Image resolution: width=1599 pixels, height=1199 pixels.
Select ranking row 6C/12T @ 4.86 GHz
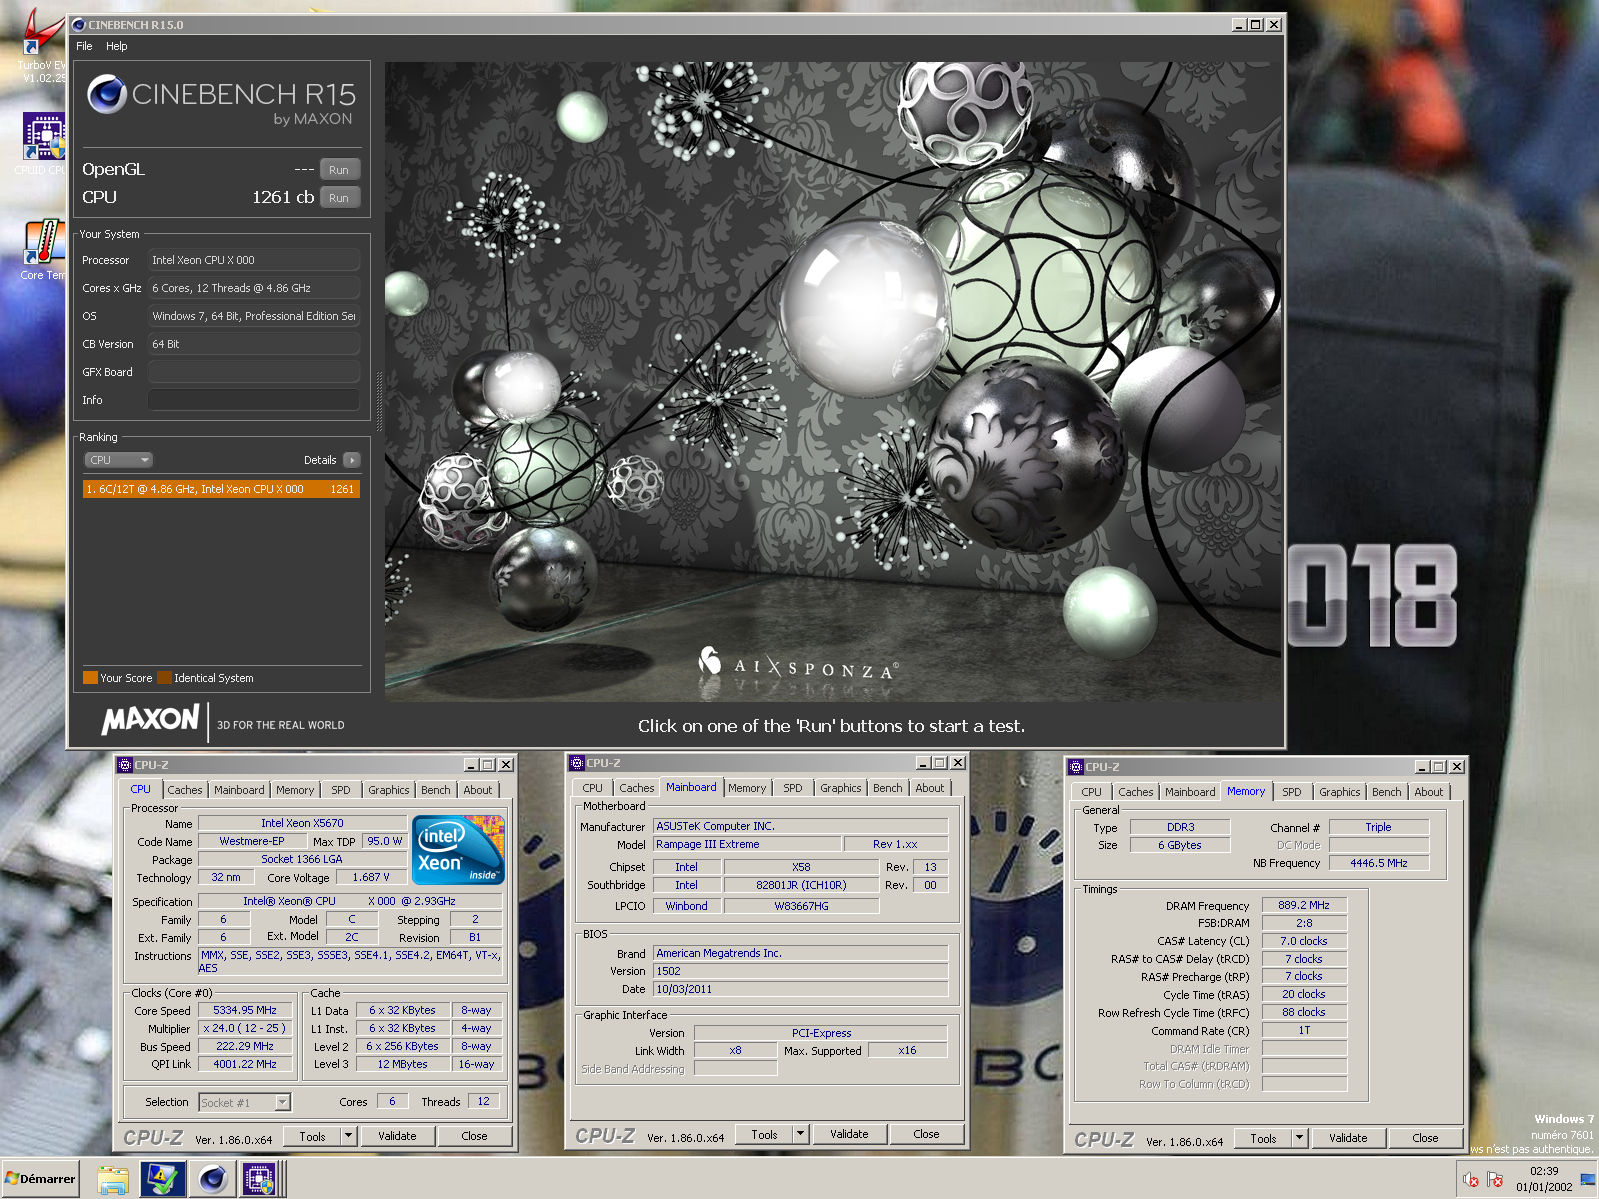point(221,489)
